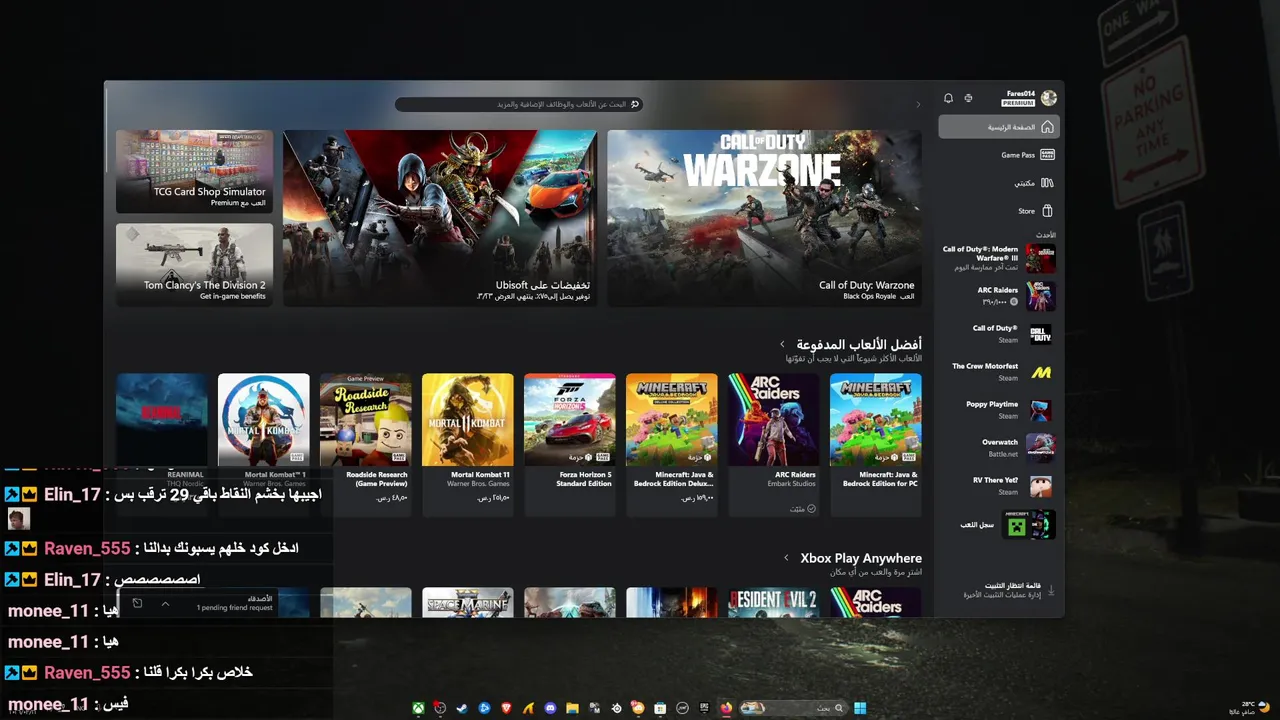Open Minecraft: Java & Bedrock Edition for PC card
Viewport: 1280px width, 720px height.
(876, 444)
